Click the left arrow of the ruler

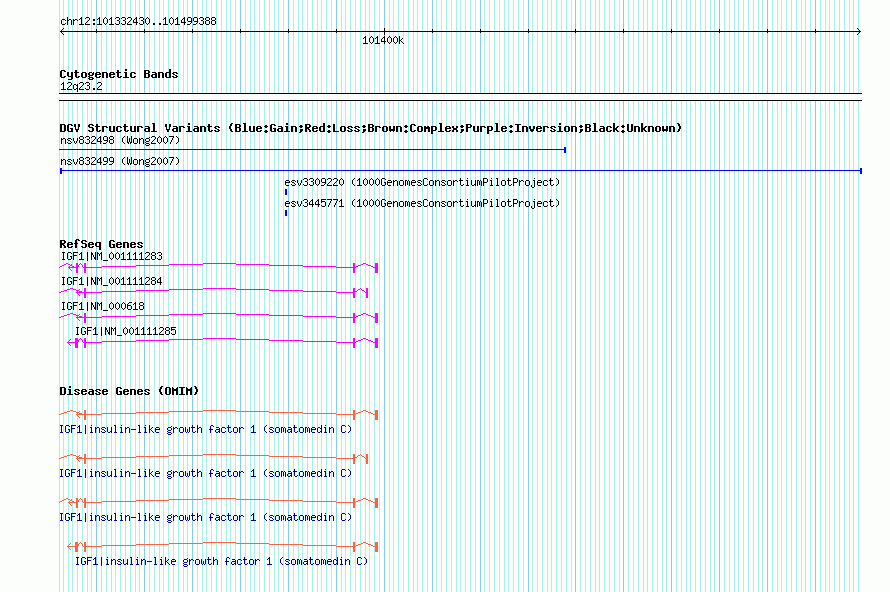pyautogui.click(x=62, y=32)
